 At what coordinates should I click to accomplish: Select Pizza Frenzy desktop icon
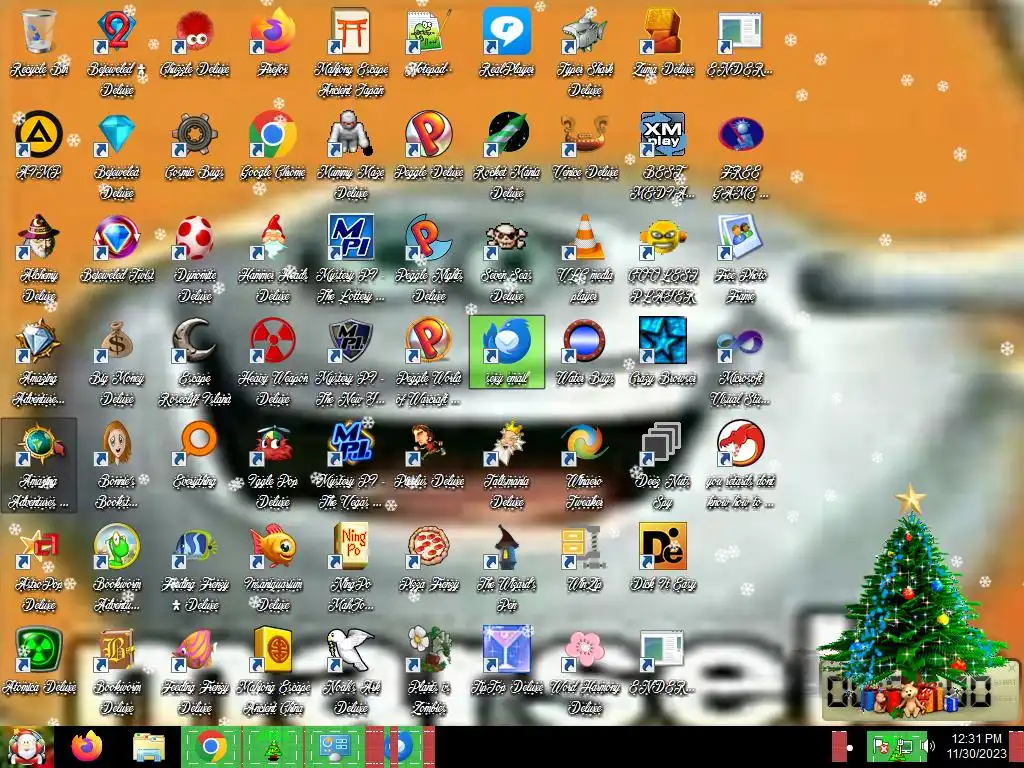pos(429,558)
